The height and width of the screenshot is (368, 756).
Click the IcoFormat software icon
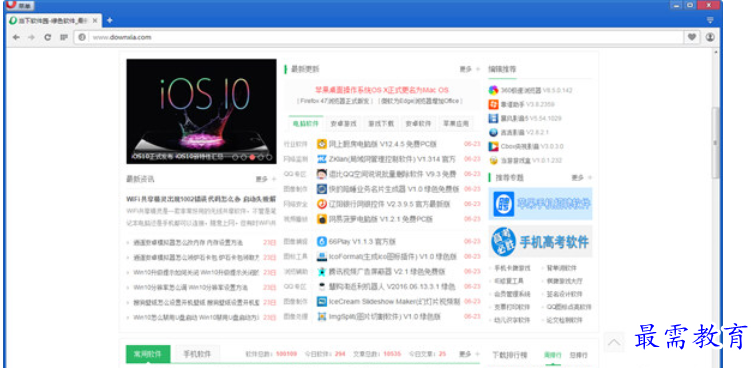click(x=322, y=256)
